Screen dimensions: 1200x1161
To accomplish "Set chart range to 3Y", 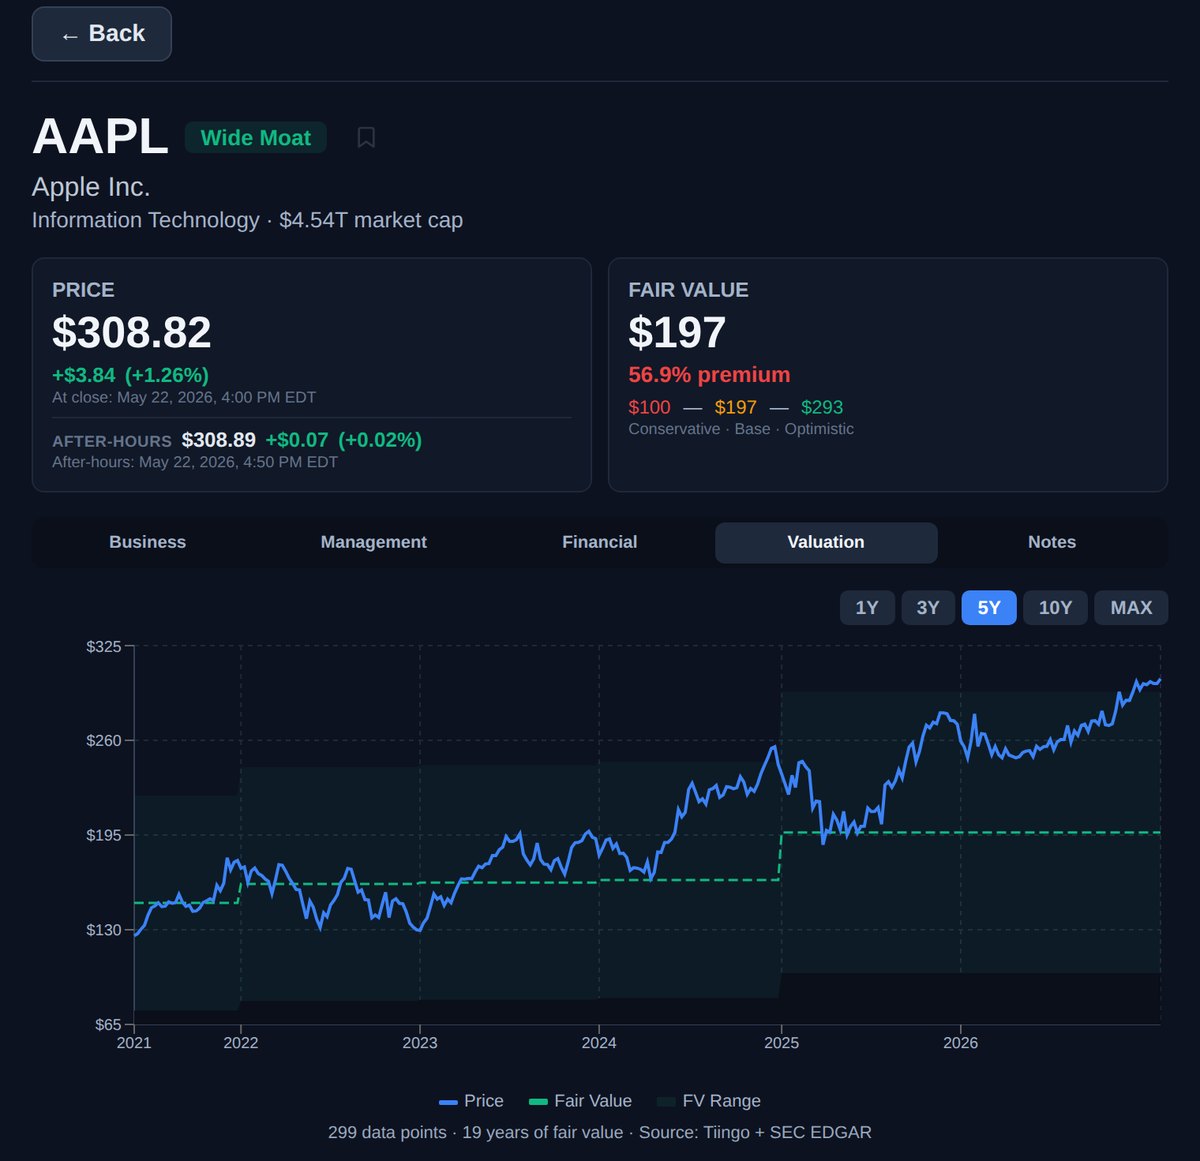I will [928, 608].
